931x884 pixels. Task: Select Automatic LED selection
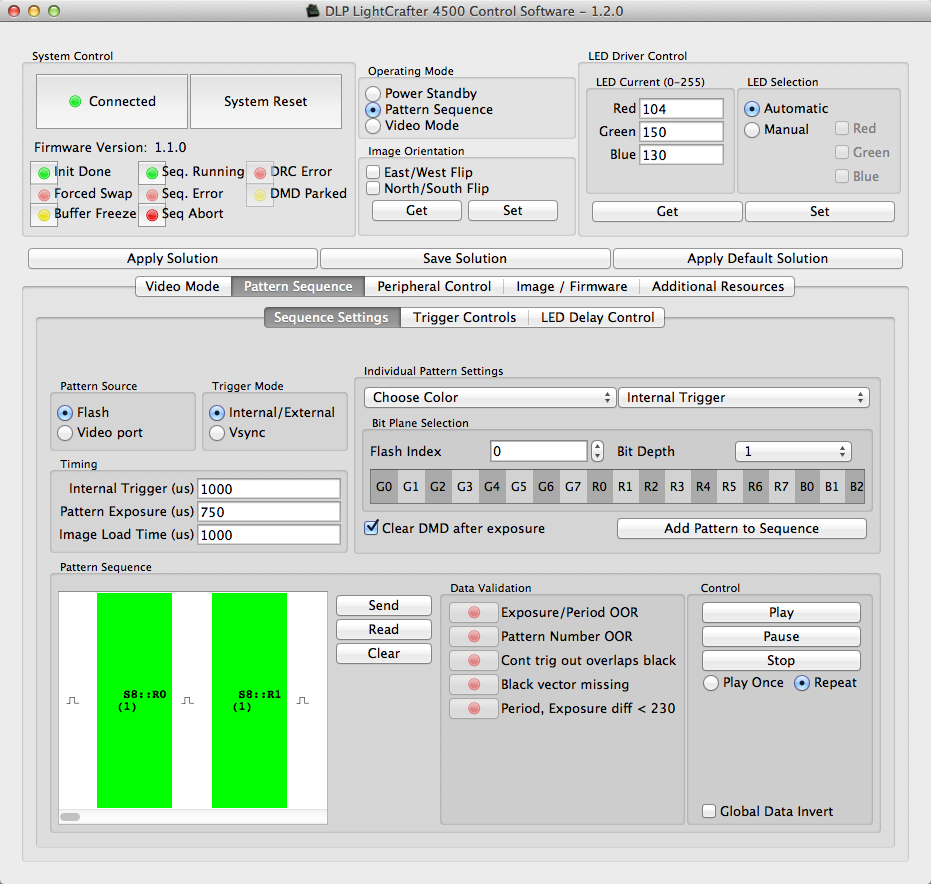click(752, 109)
